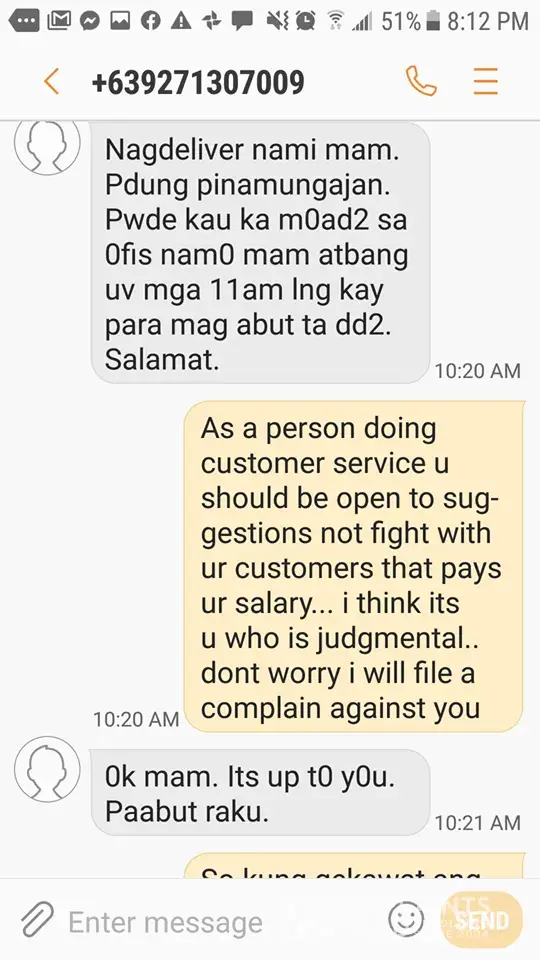
Task: Tap the paperclip attachment icon
Action: point(38,921)
